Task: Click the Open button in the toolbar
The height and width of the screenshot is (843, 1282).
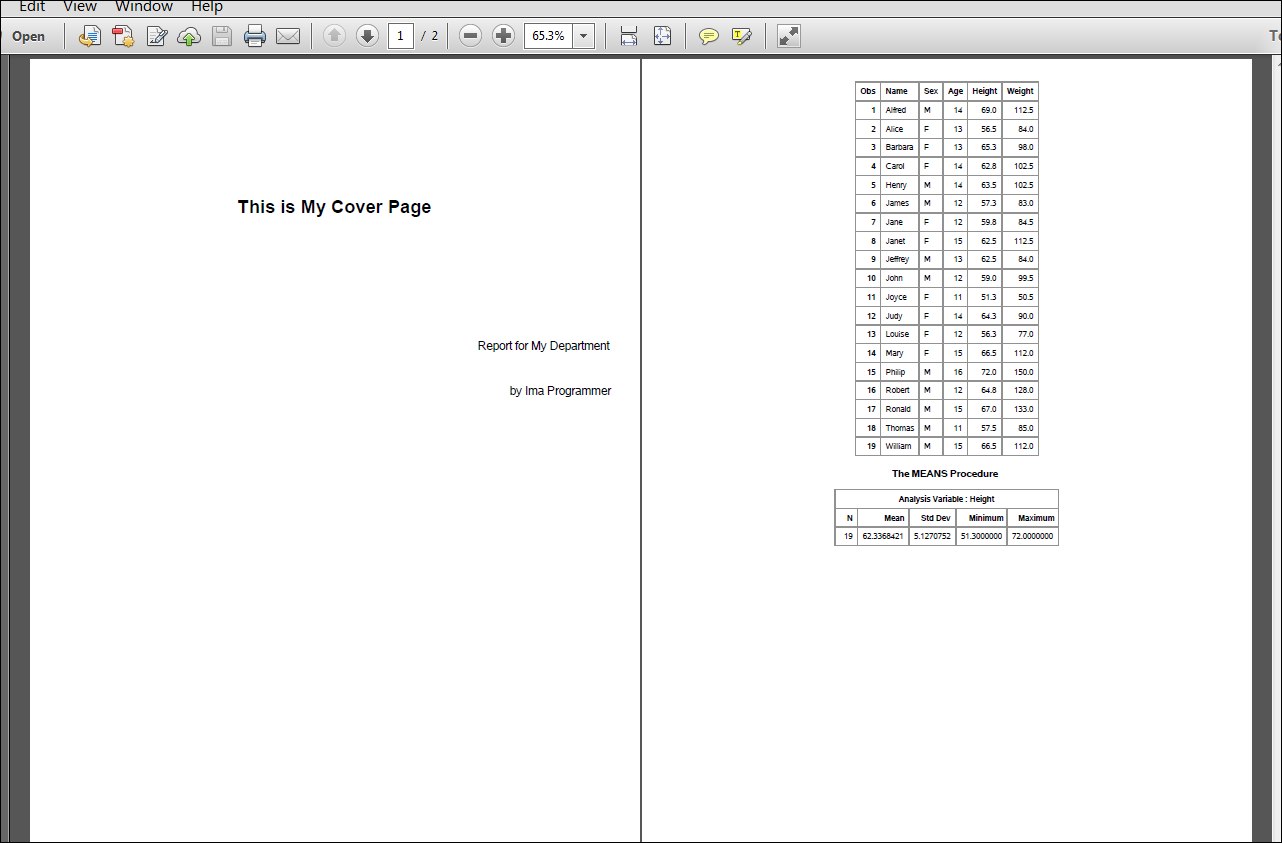Action: click(x=28, y=36)
